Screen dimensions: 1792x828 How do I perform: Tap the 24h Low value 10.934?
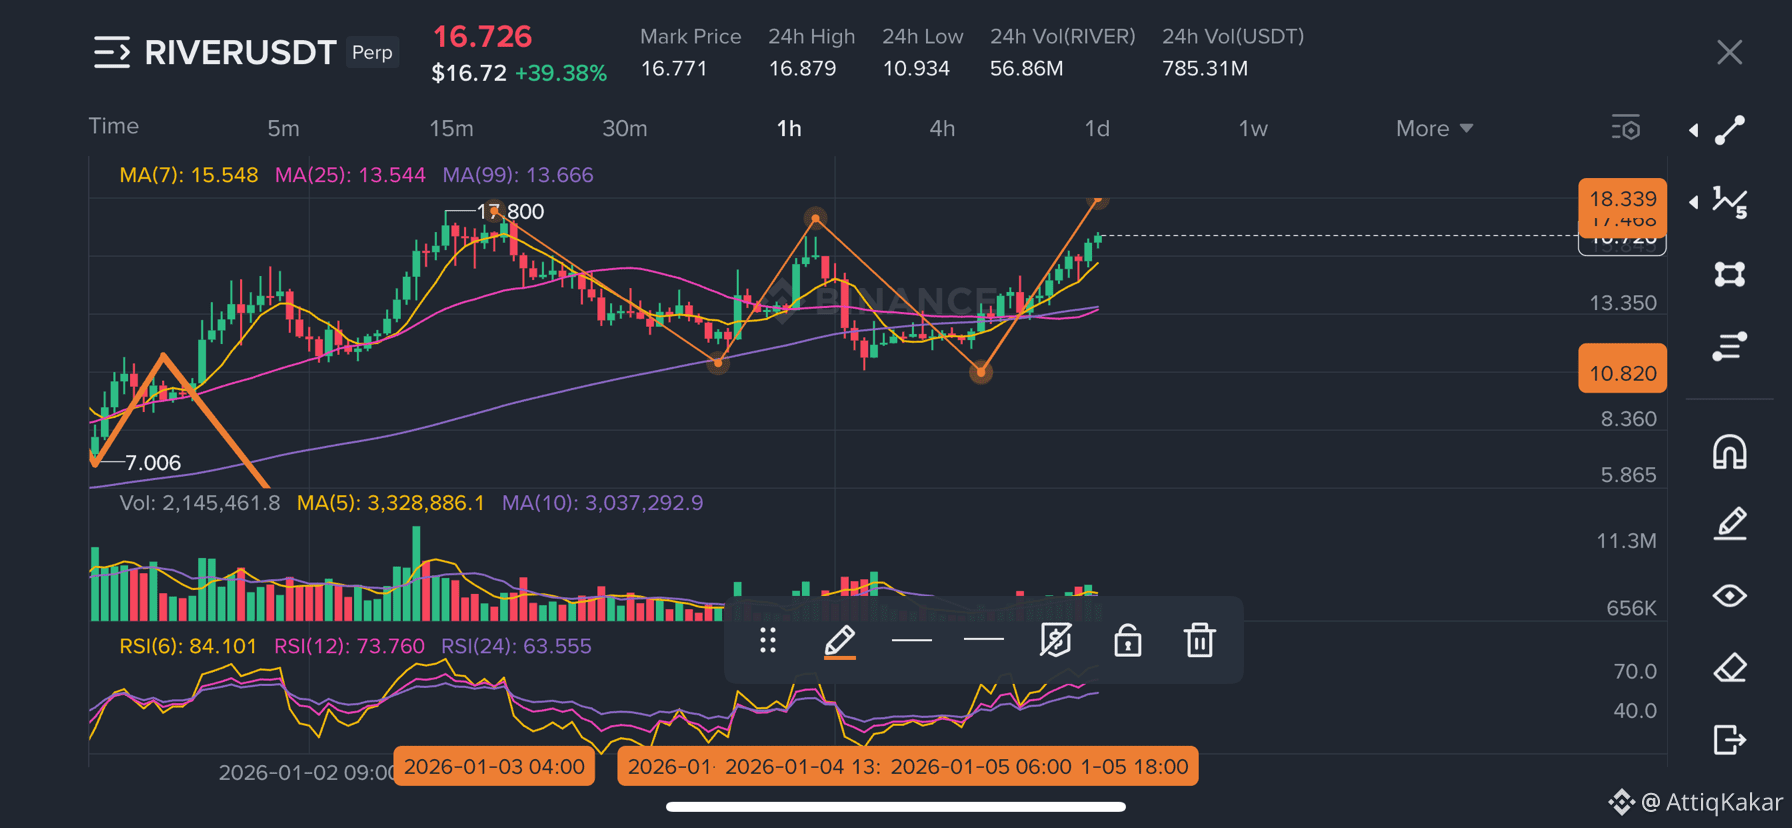[916, 69]
